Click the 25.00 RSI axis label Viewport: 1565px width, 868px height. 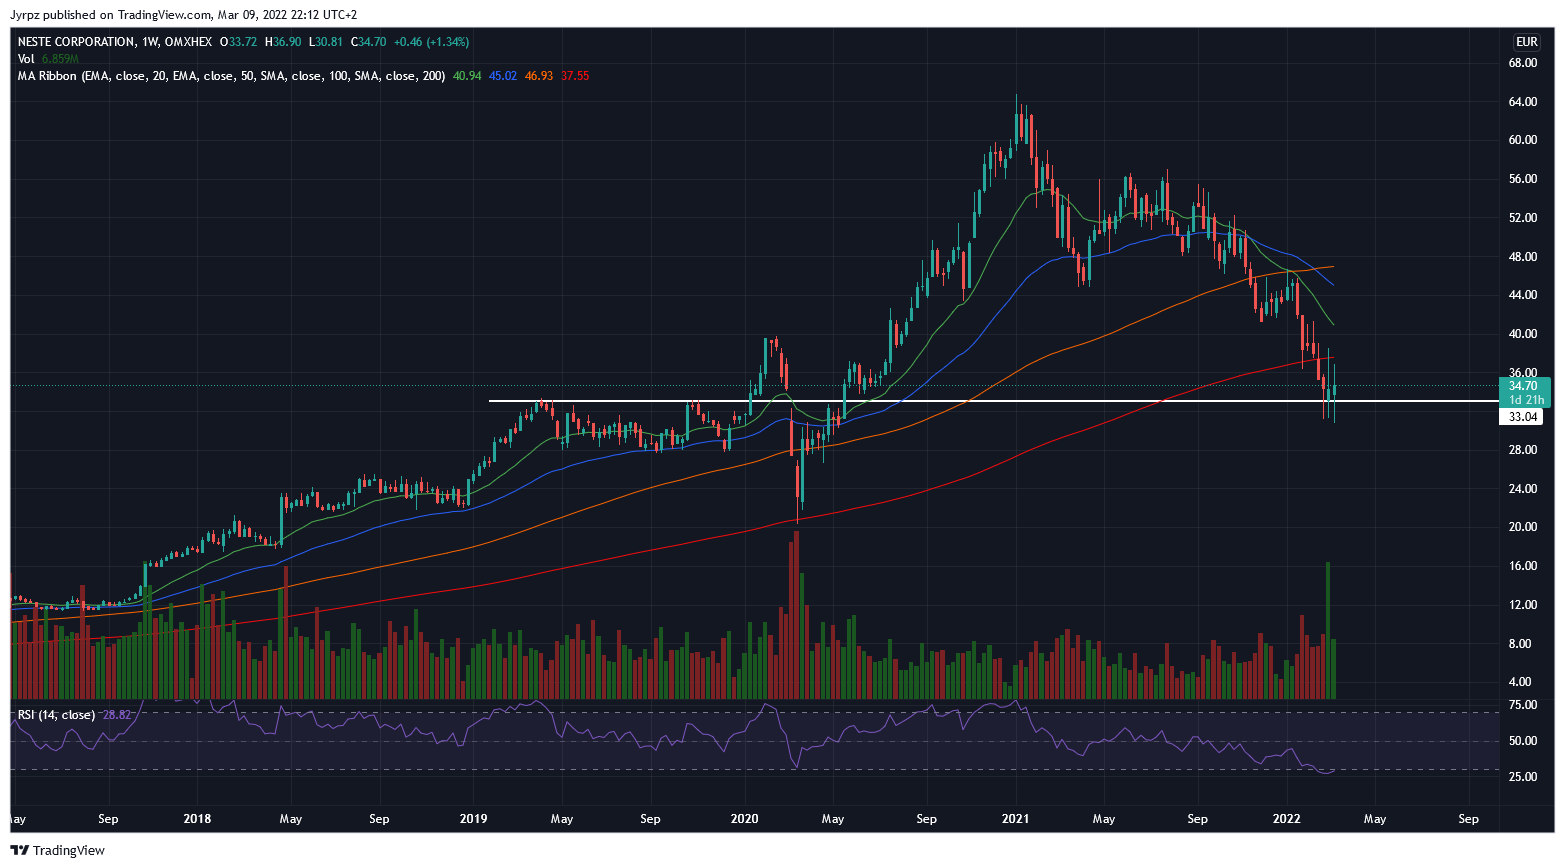click(1523, 777)
